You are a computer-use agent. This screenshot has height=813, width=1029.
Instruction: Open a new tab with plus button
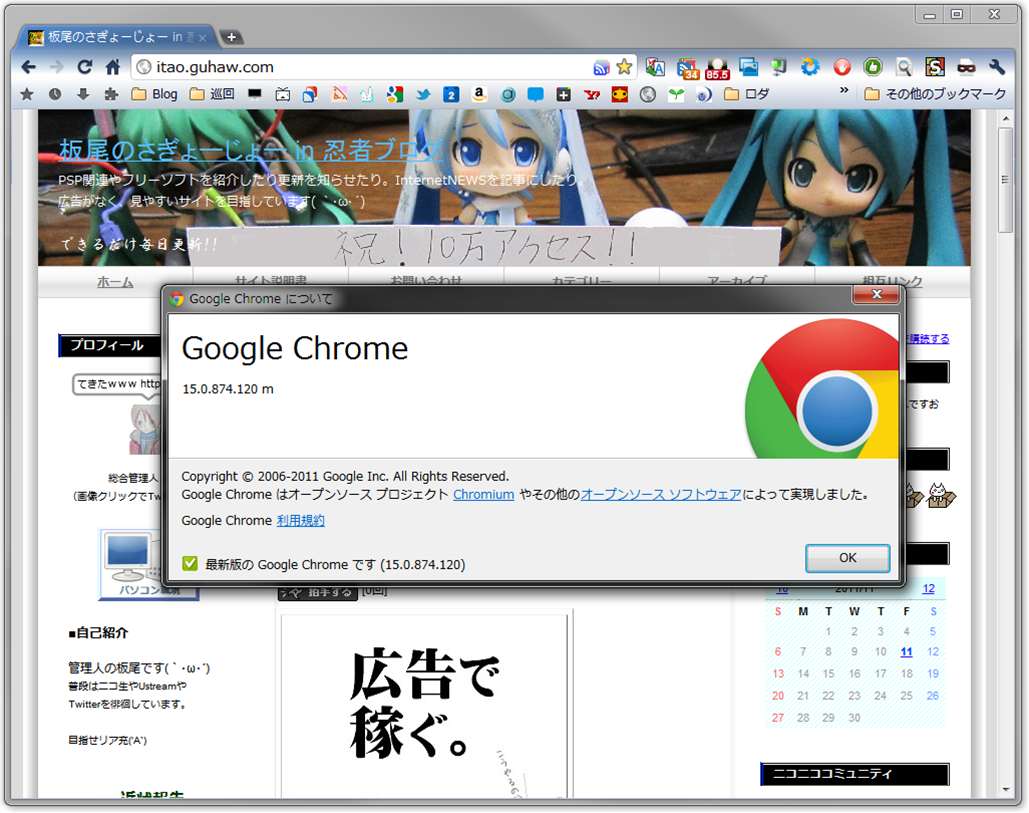(x=231, y=37)
